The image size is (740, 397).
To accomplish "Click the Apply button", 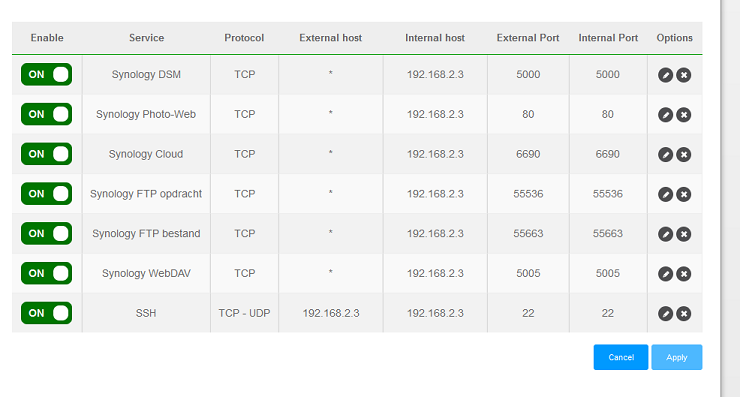I will pos(677,357).
